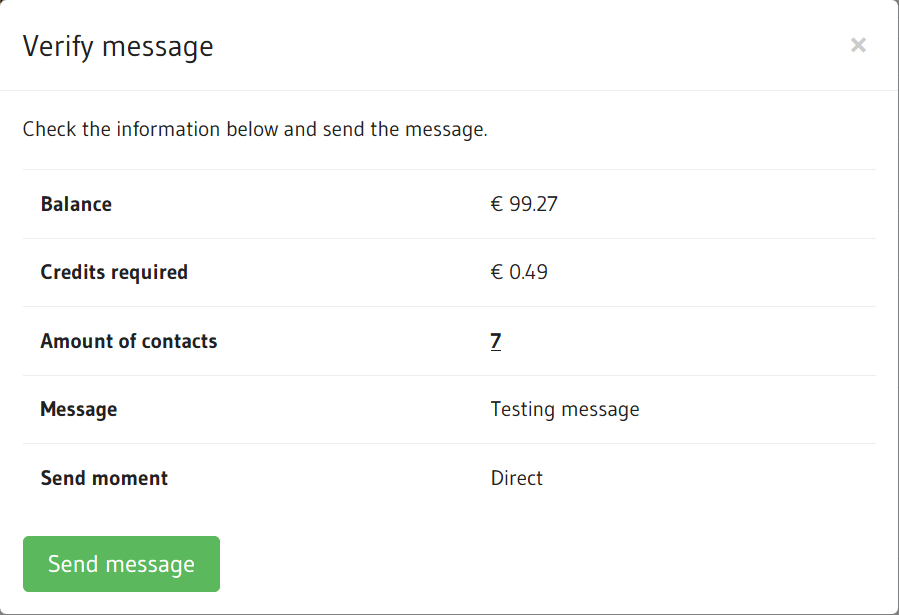Screen dimensions: 899x615
Task: Select the Send moment label
Action: tap(104, 478)
